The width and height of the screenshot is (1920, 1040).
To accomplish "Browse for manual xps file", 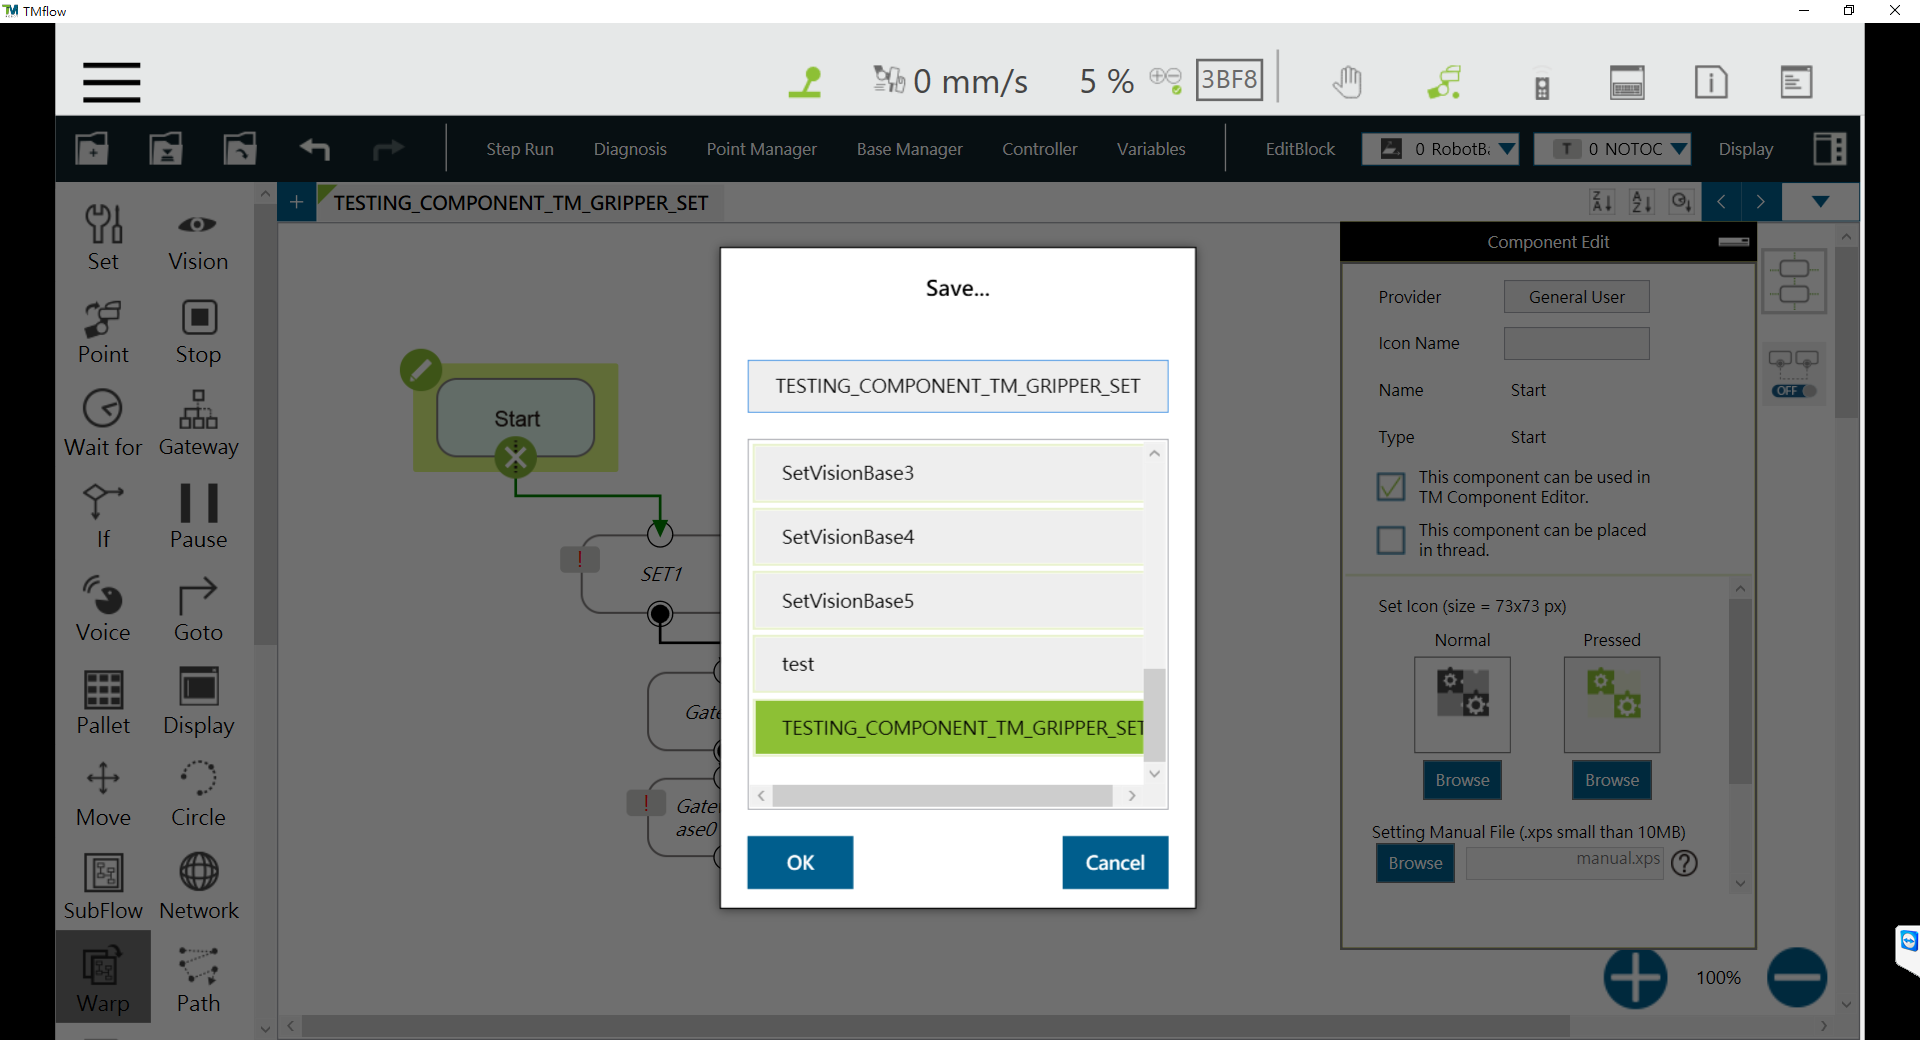I will point(1415,863).
